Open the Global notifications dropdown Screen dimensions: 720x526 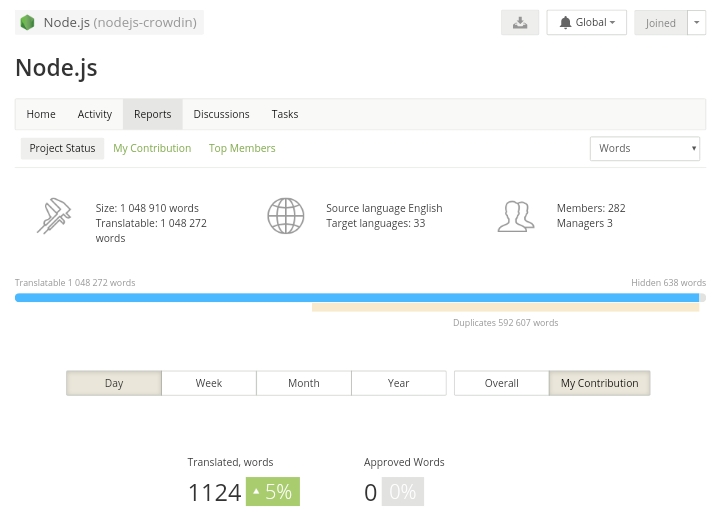(x=586, y=22)
